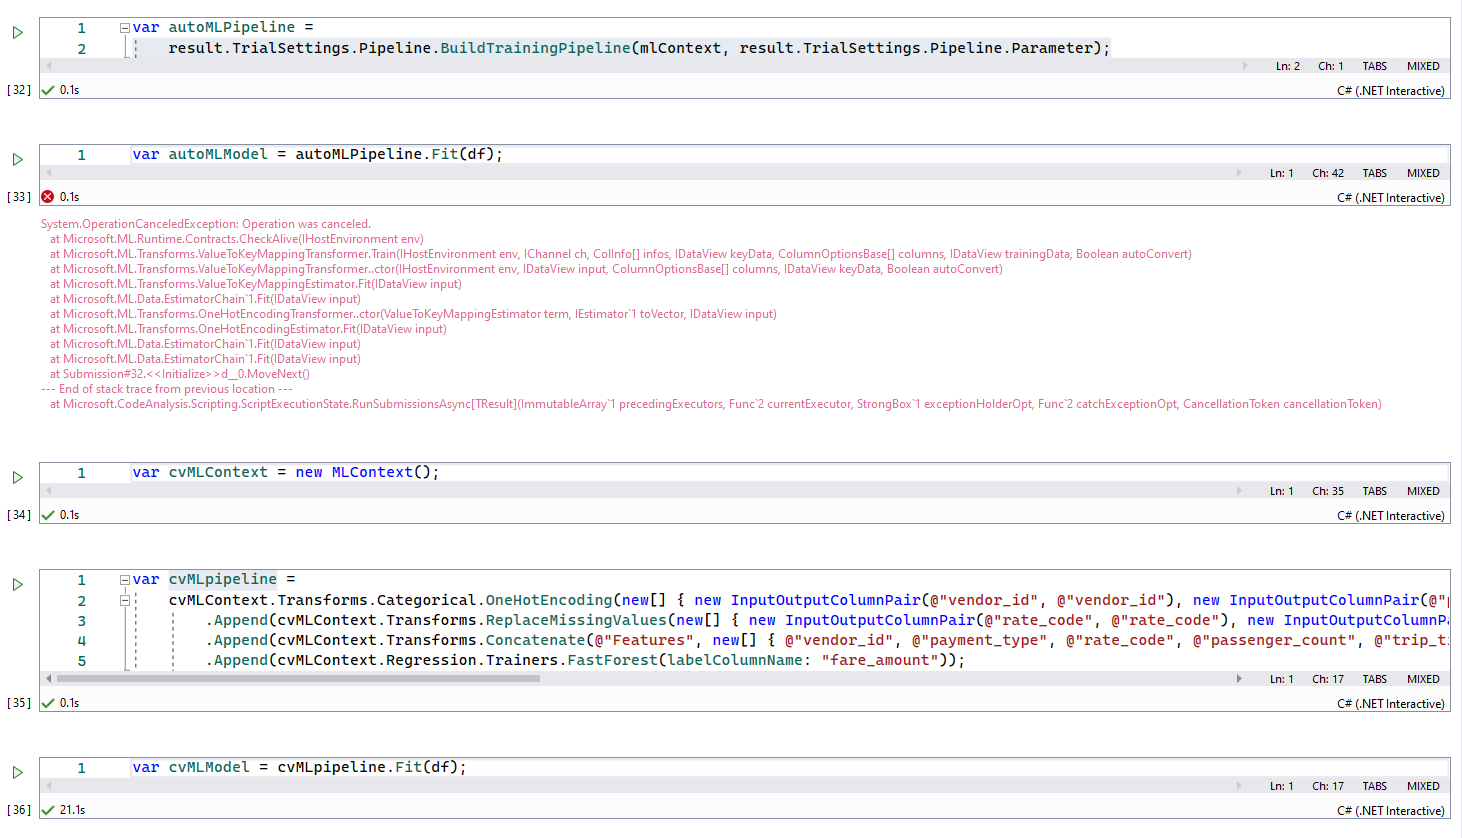Open language picker C# (.NET Interactive) for cell 32
Screen dimensions: 1462x838
pos(1390,91)
